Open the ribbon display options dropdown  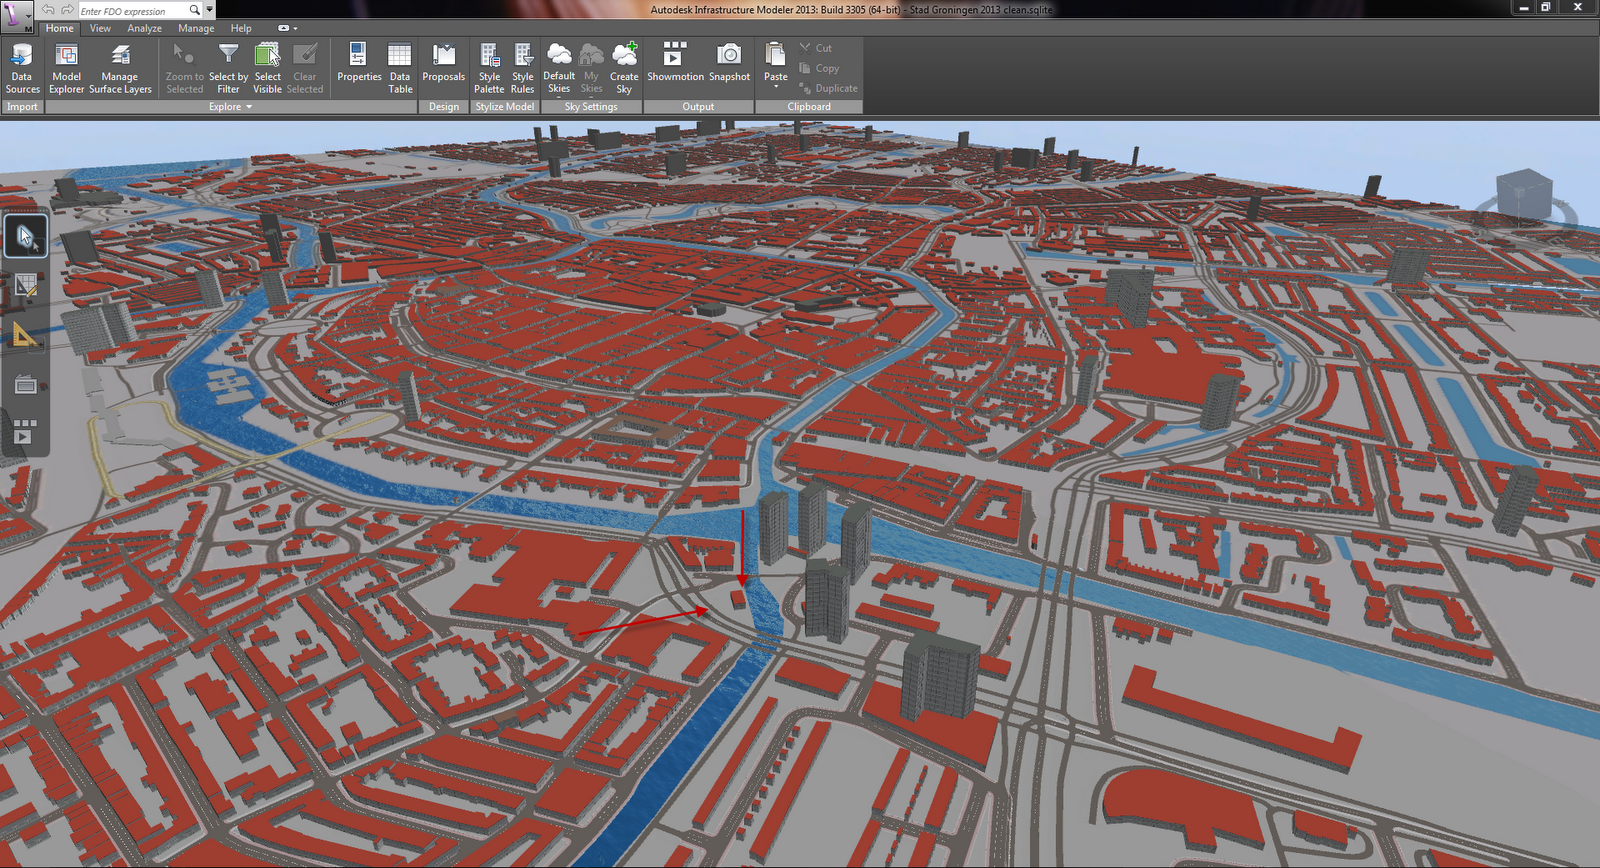coord(287,28)
